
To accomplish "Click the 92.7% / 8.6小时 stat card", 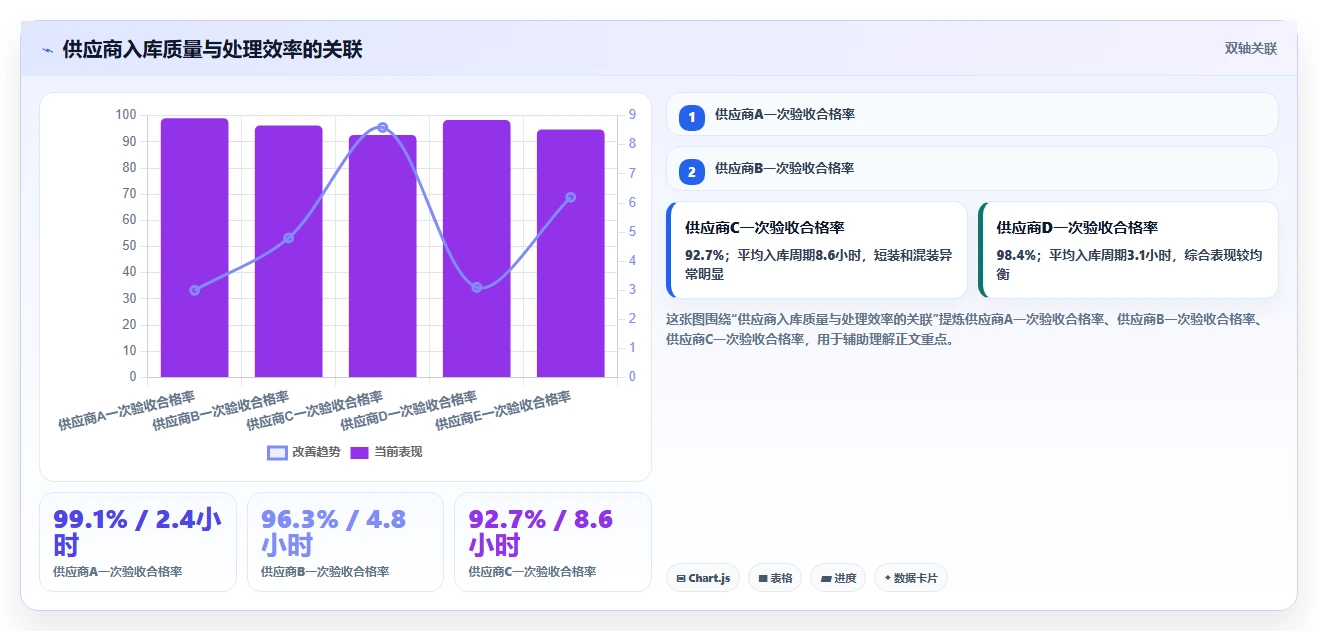I will click(x=553, y=541).
